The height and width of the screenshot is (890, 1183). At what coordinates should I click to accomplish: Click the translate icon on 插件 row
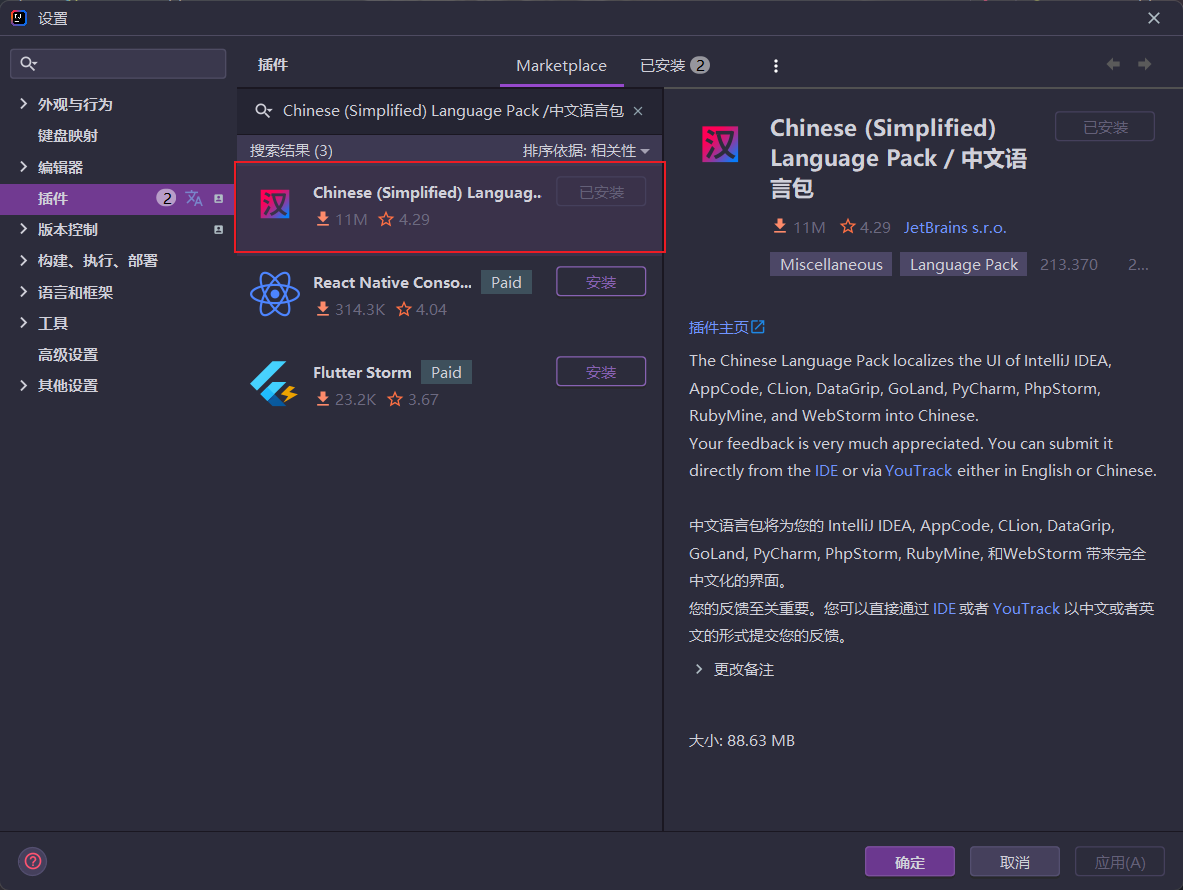coord(194,198)
